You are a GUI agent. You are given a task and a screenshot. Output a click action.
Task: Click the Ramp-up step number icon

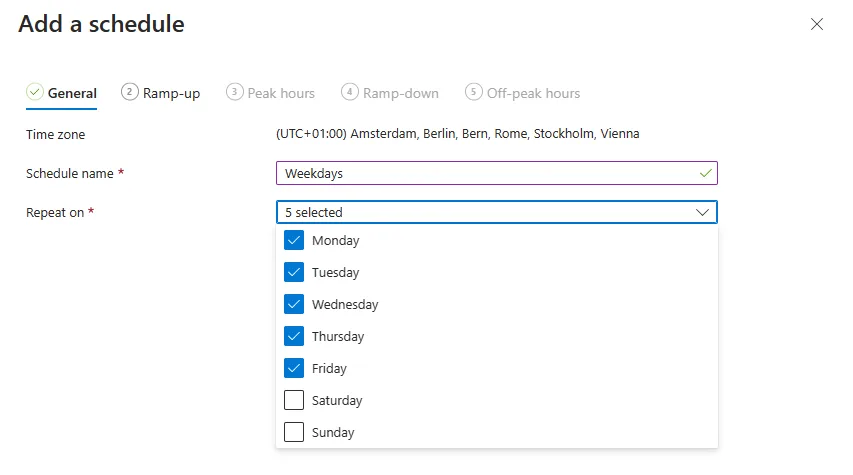pos(129,92)
